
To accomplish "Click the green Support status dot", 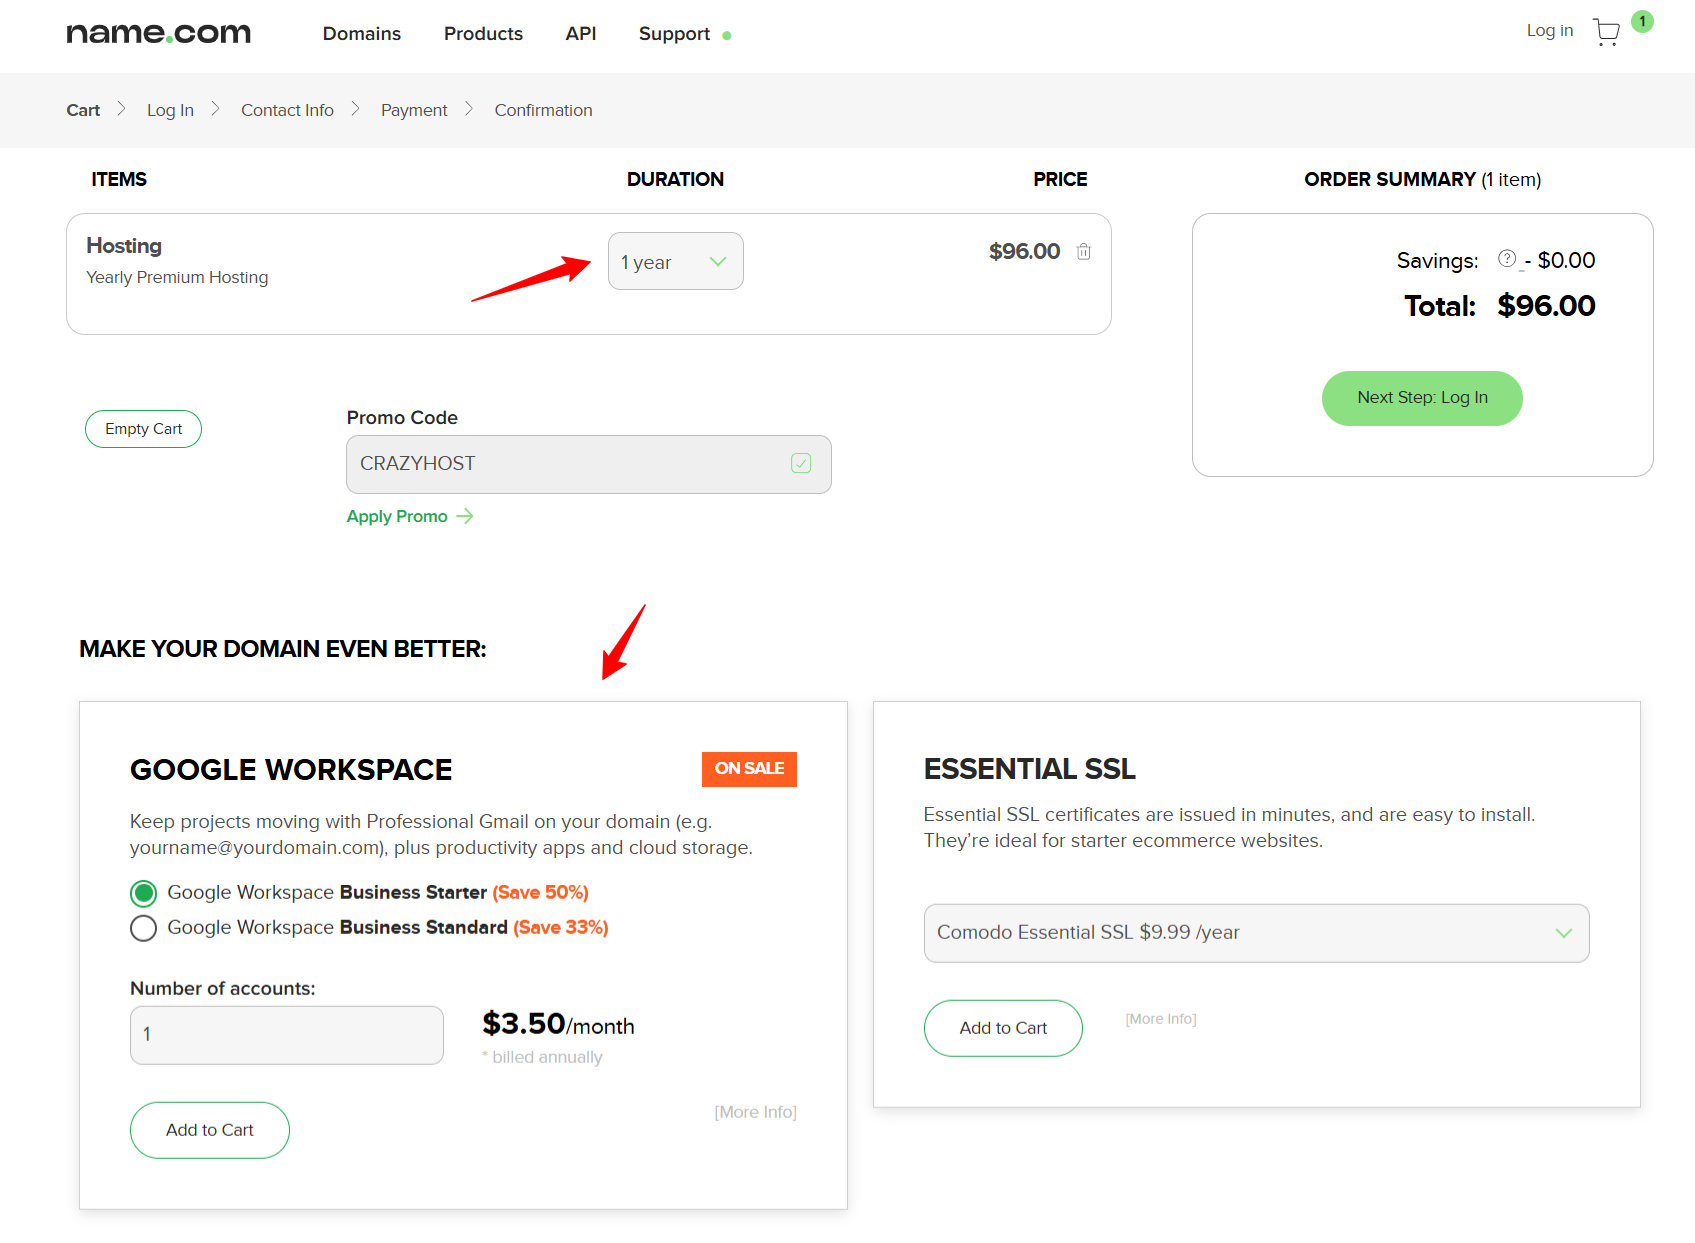I will click(x=727, y=36).
